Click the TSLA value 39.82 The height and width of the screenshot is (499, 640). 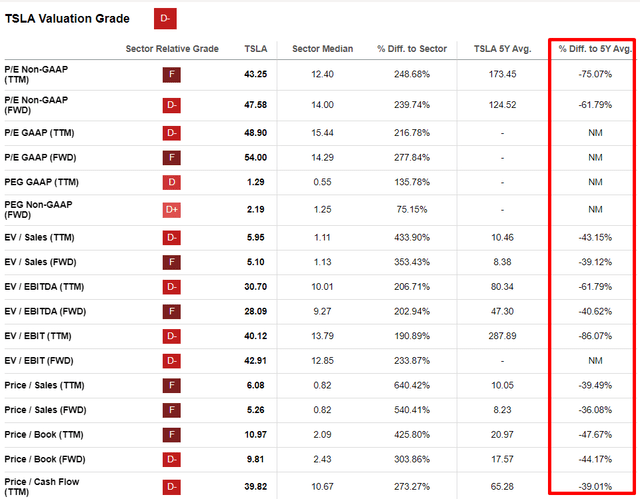tap(256, 487)
